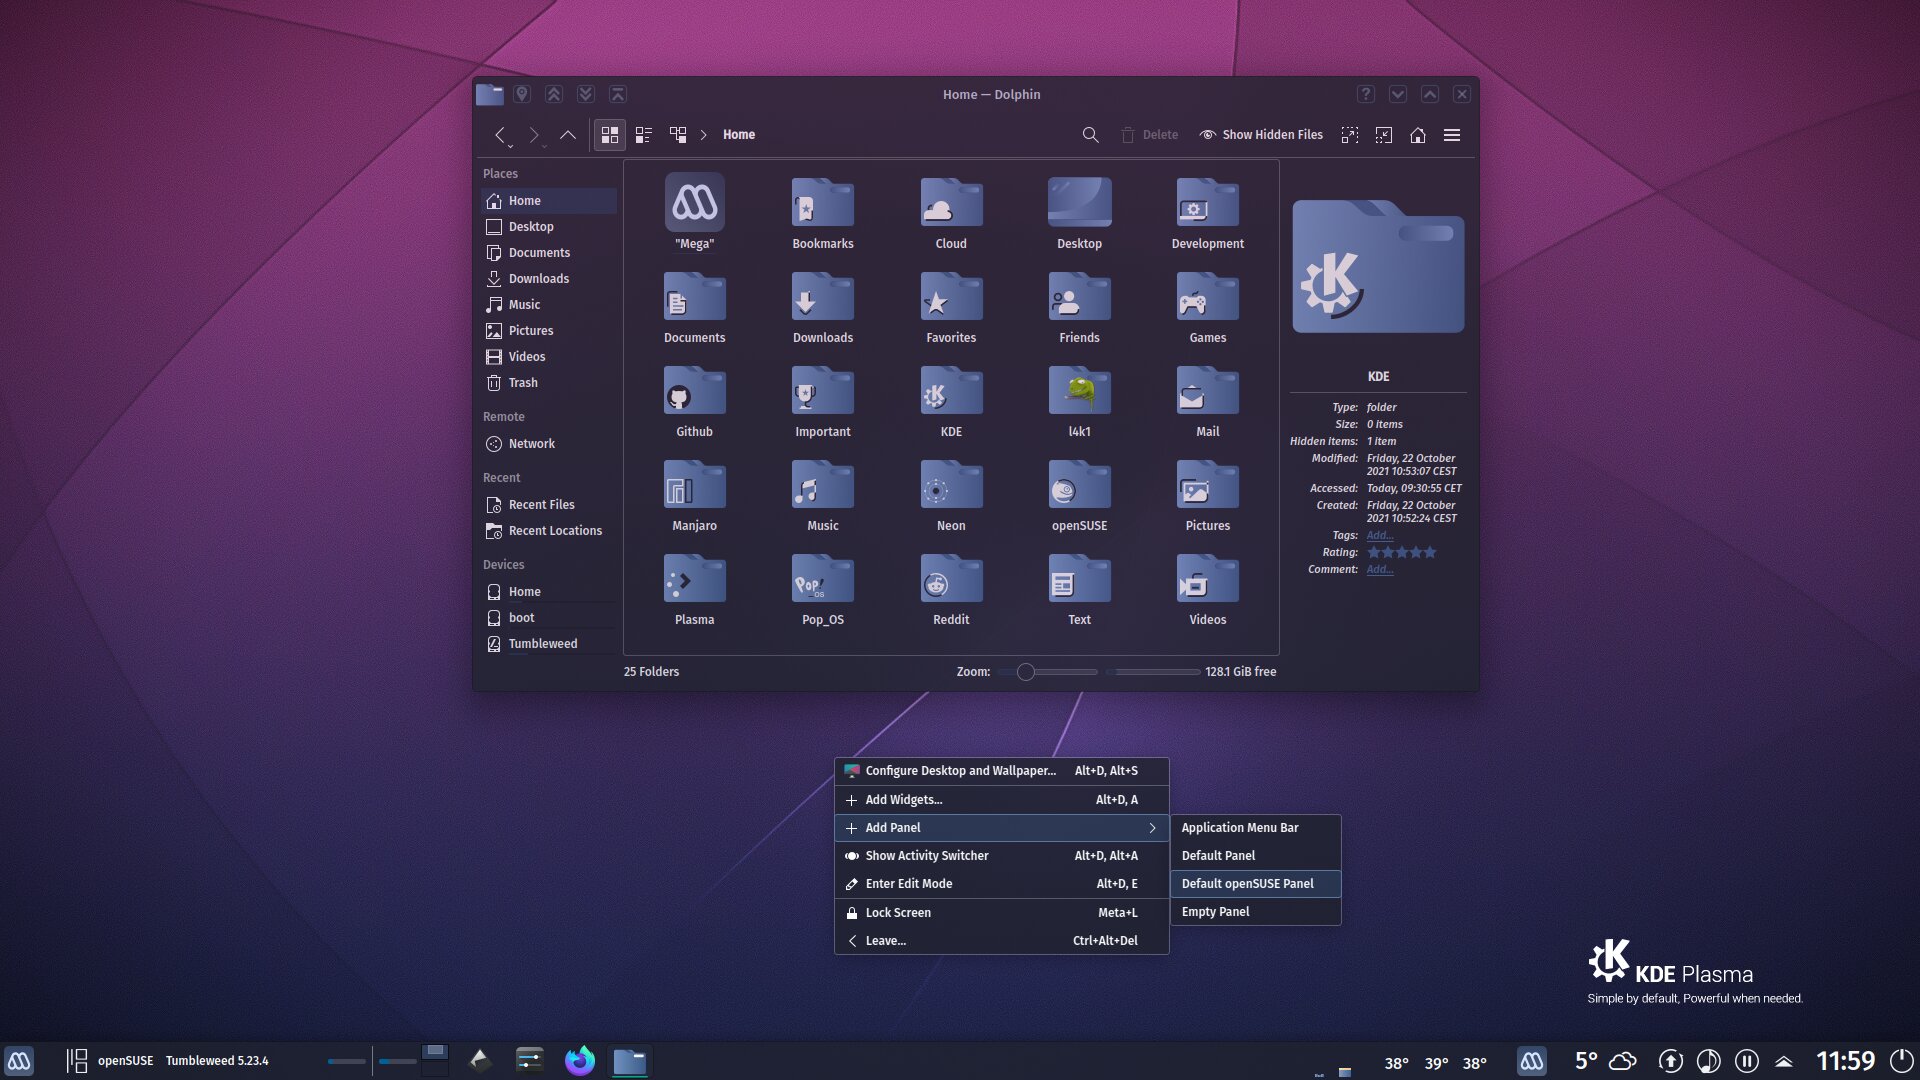
Task: Click Home in the location breadcrumb
Action: [x=739, y=135]
